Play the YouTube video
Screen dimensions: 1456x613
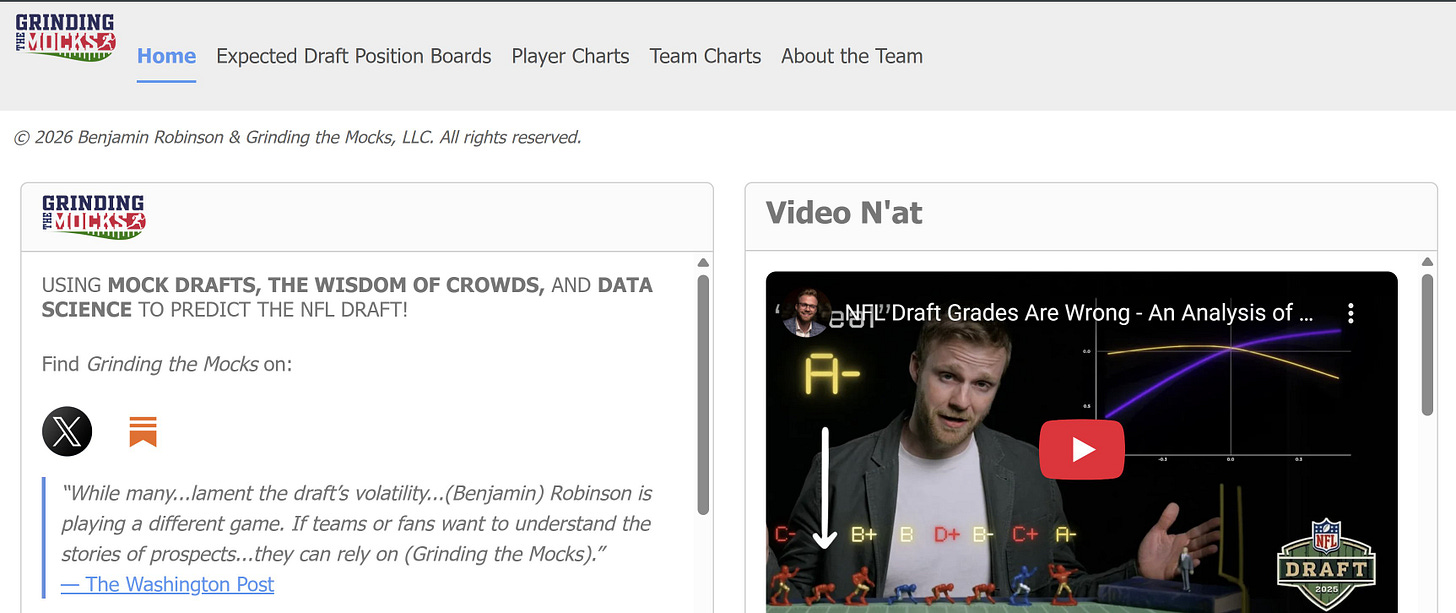(x=1081, y=450)
